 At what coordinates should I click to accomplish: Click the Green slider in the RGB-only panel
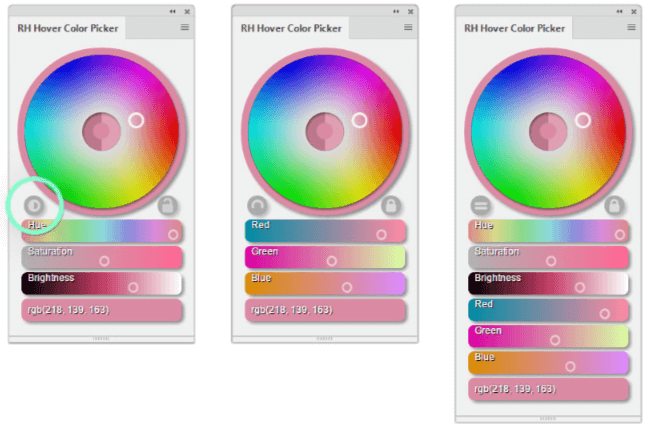325,257
